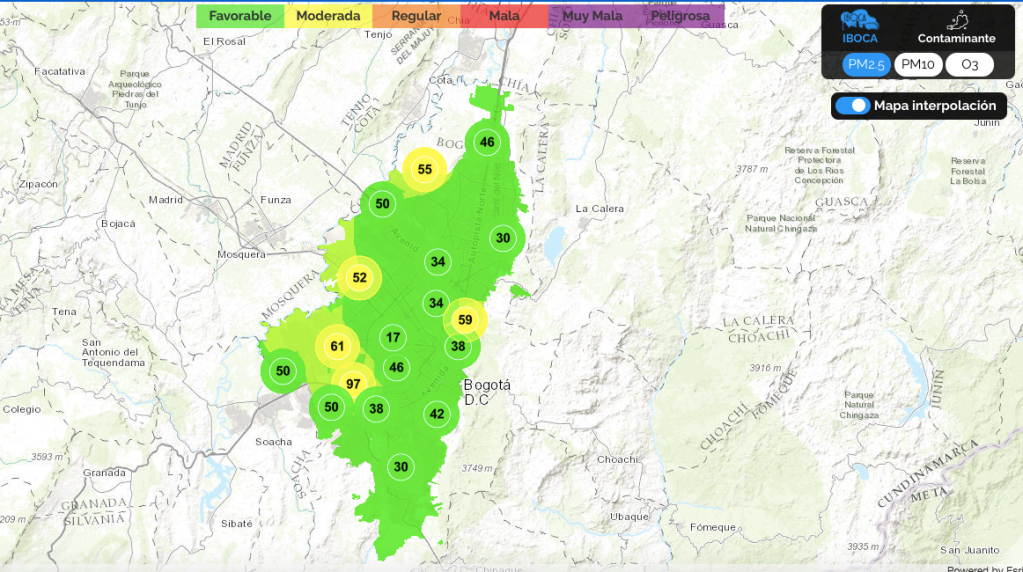Open the green 38 marker below yellow 59
Screen dimensions: 1023x572
pyautogui.click(x=459, y=346)
